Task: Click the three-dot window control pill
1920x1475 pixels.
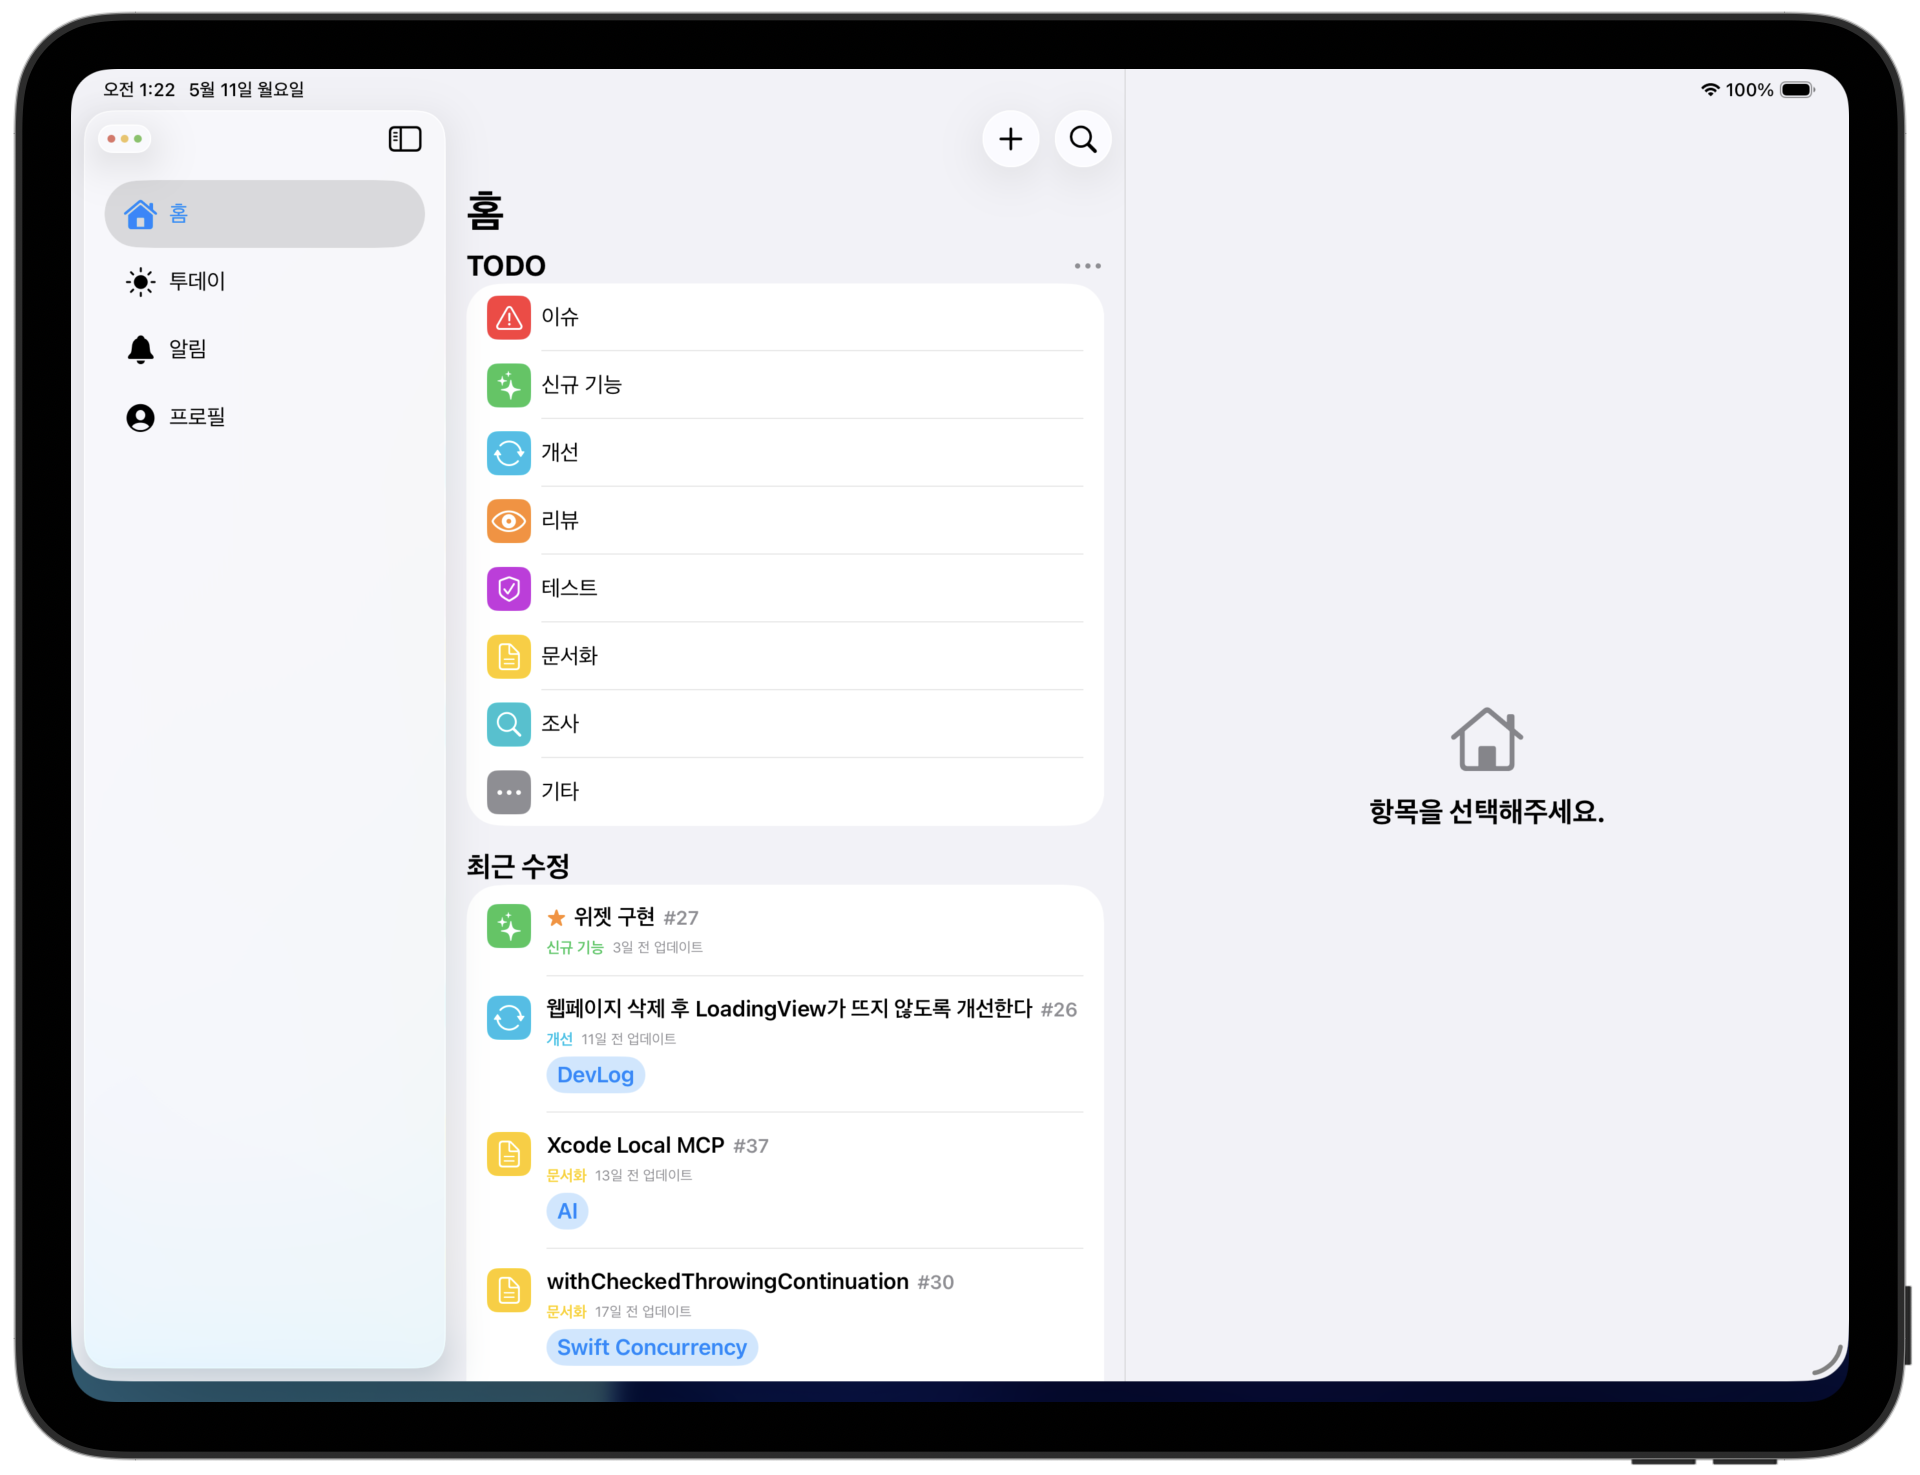Action: point(125,139)
